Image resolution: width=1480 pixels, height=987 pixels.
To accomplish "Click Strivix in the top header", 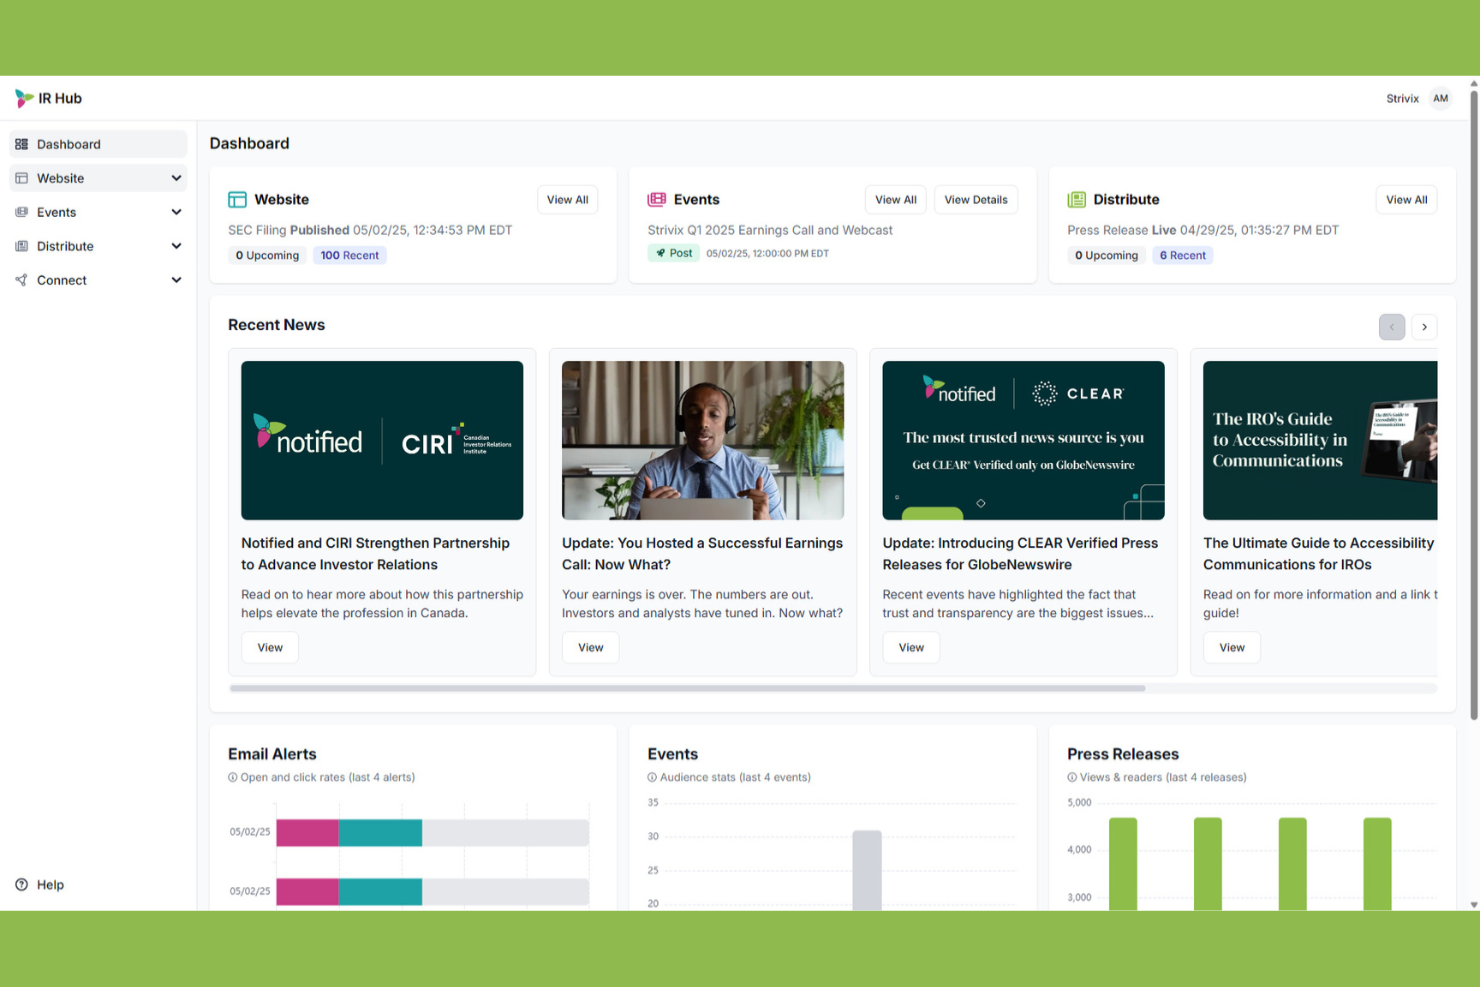I will (1402, 98).
